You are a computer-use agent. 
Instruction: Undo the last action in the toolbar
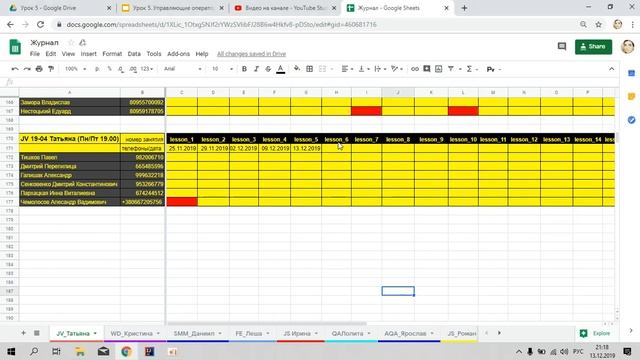pyautogui.click(x=15, y=69)
